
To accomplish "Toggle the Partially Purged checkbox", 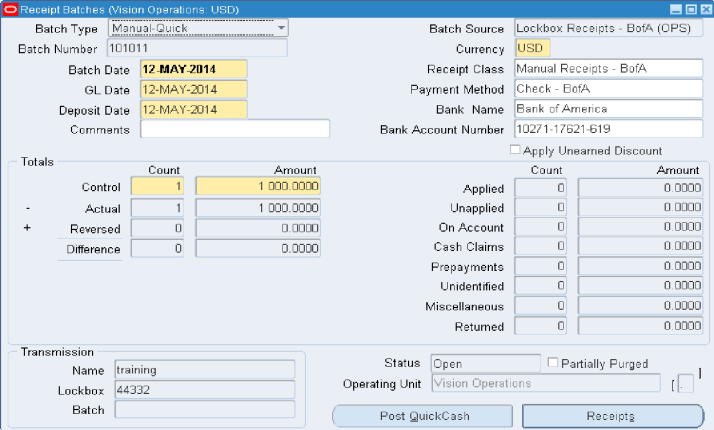I will click(x=553, y=363).
